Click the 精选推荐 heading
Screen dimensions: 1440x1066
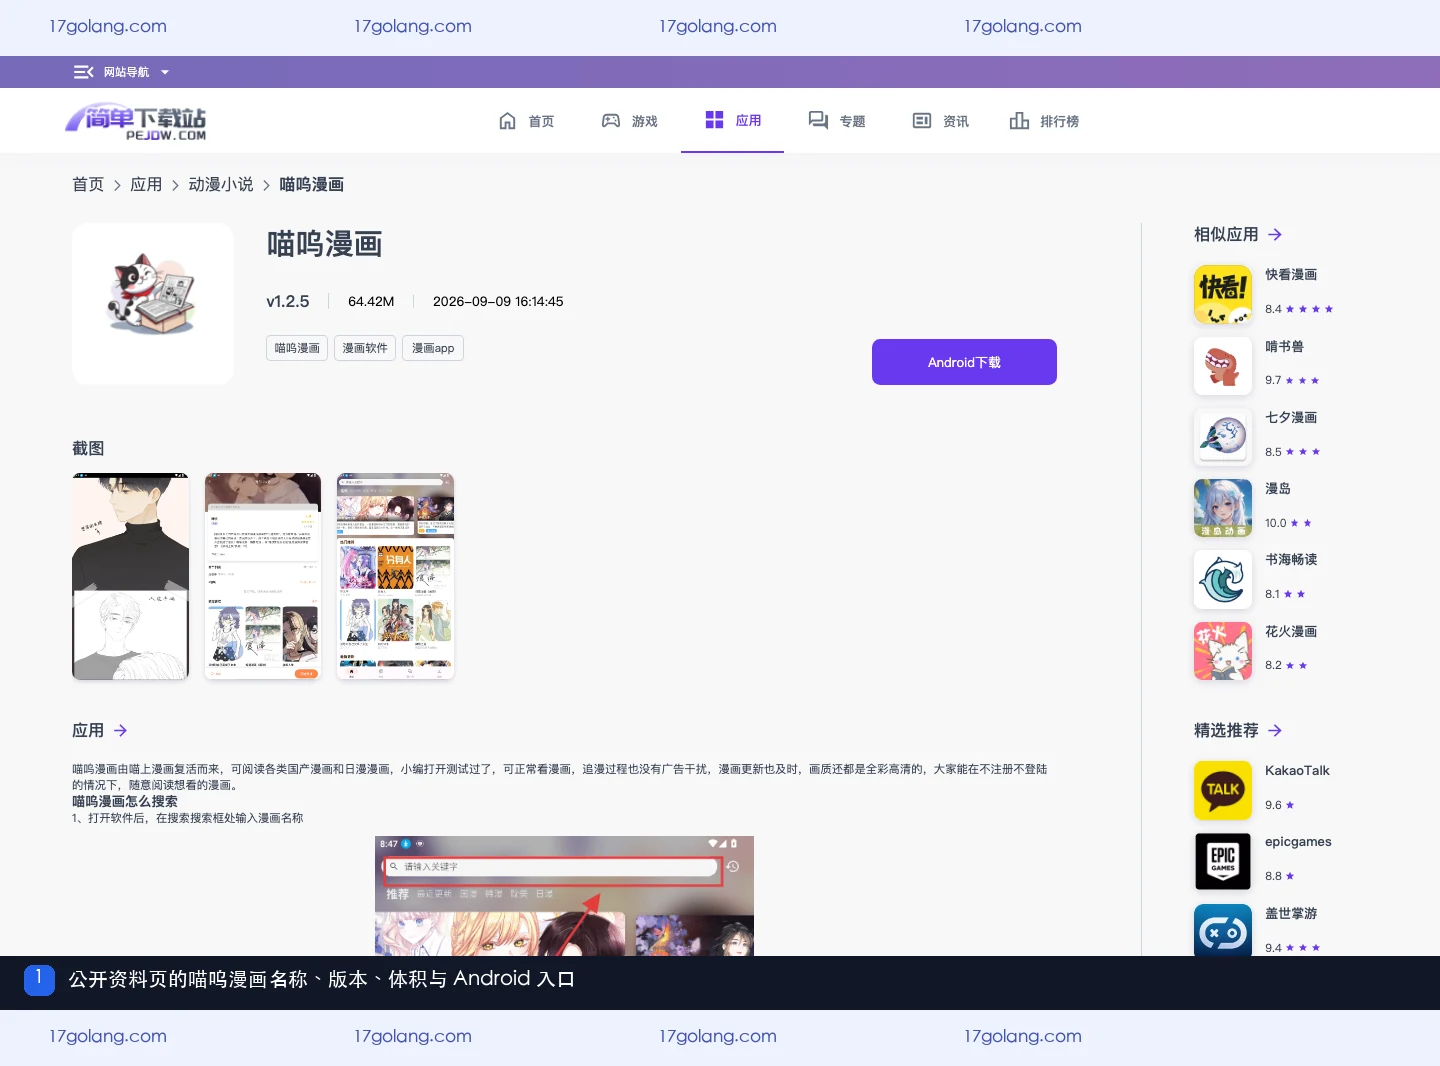click(x=1226, y=730)
